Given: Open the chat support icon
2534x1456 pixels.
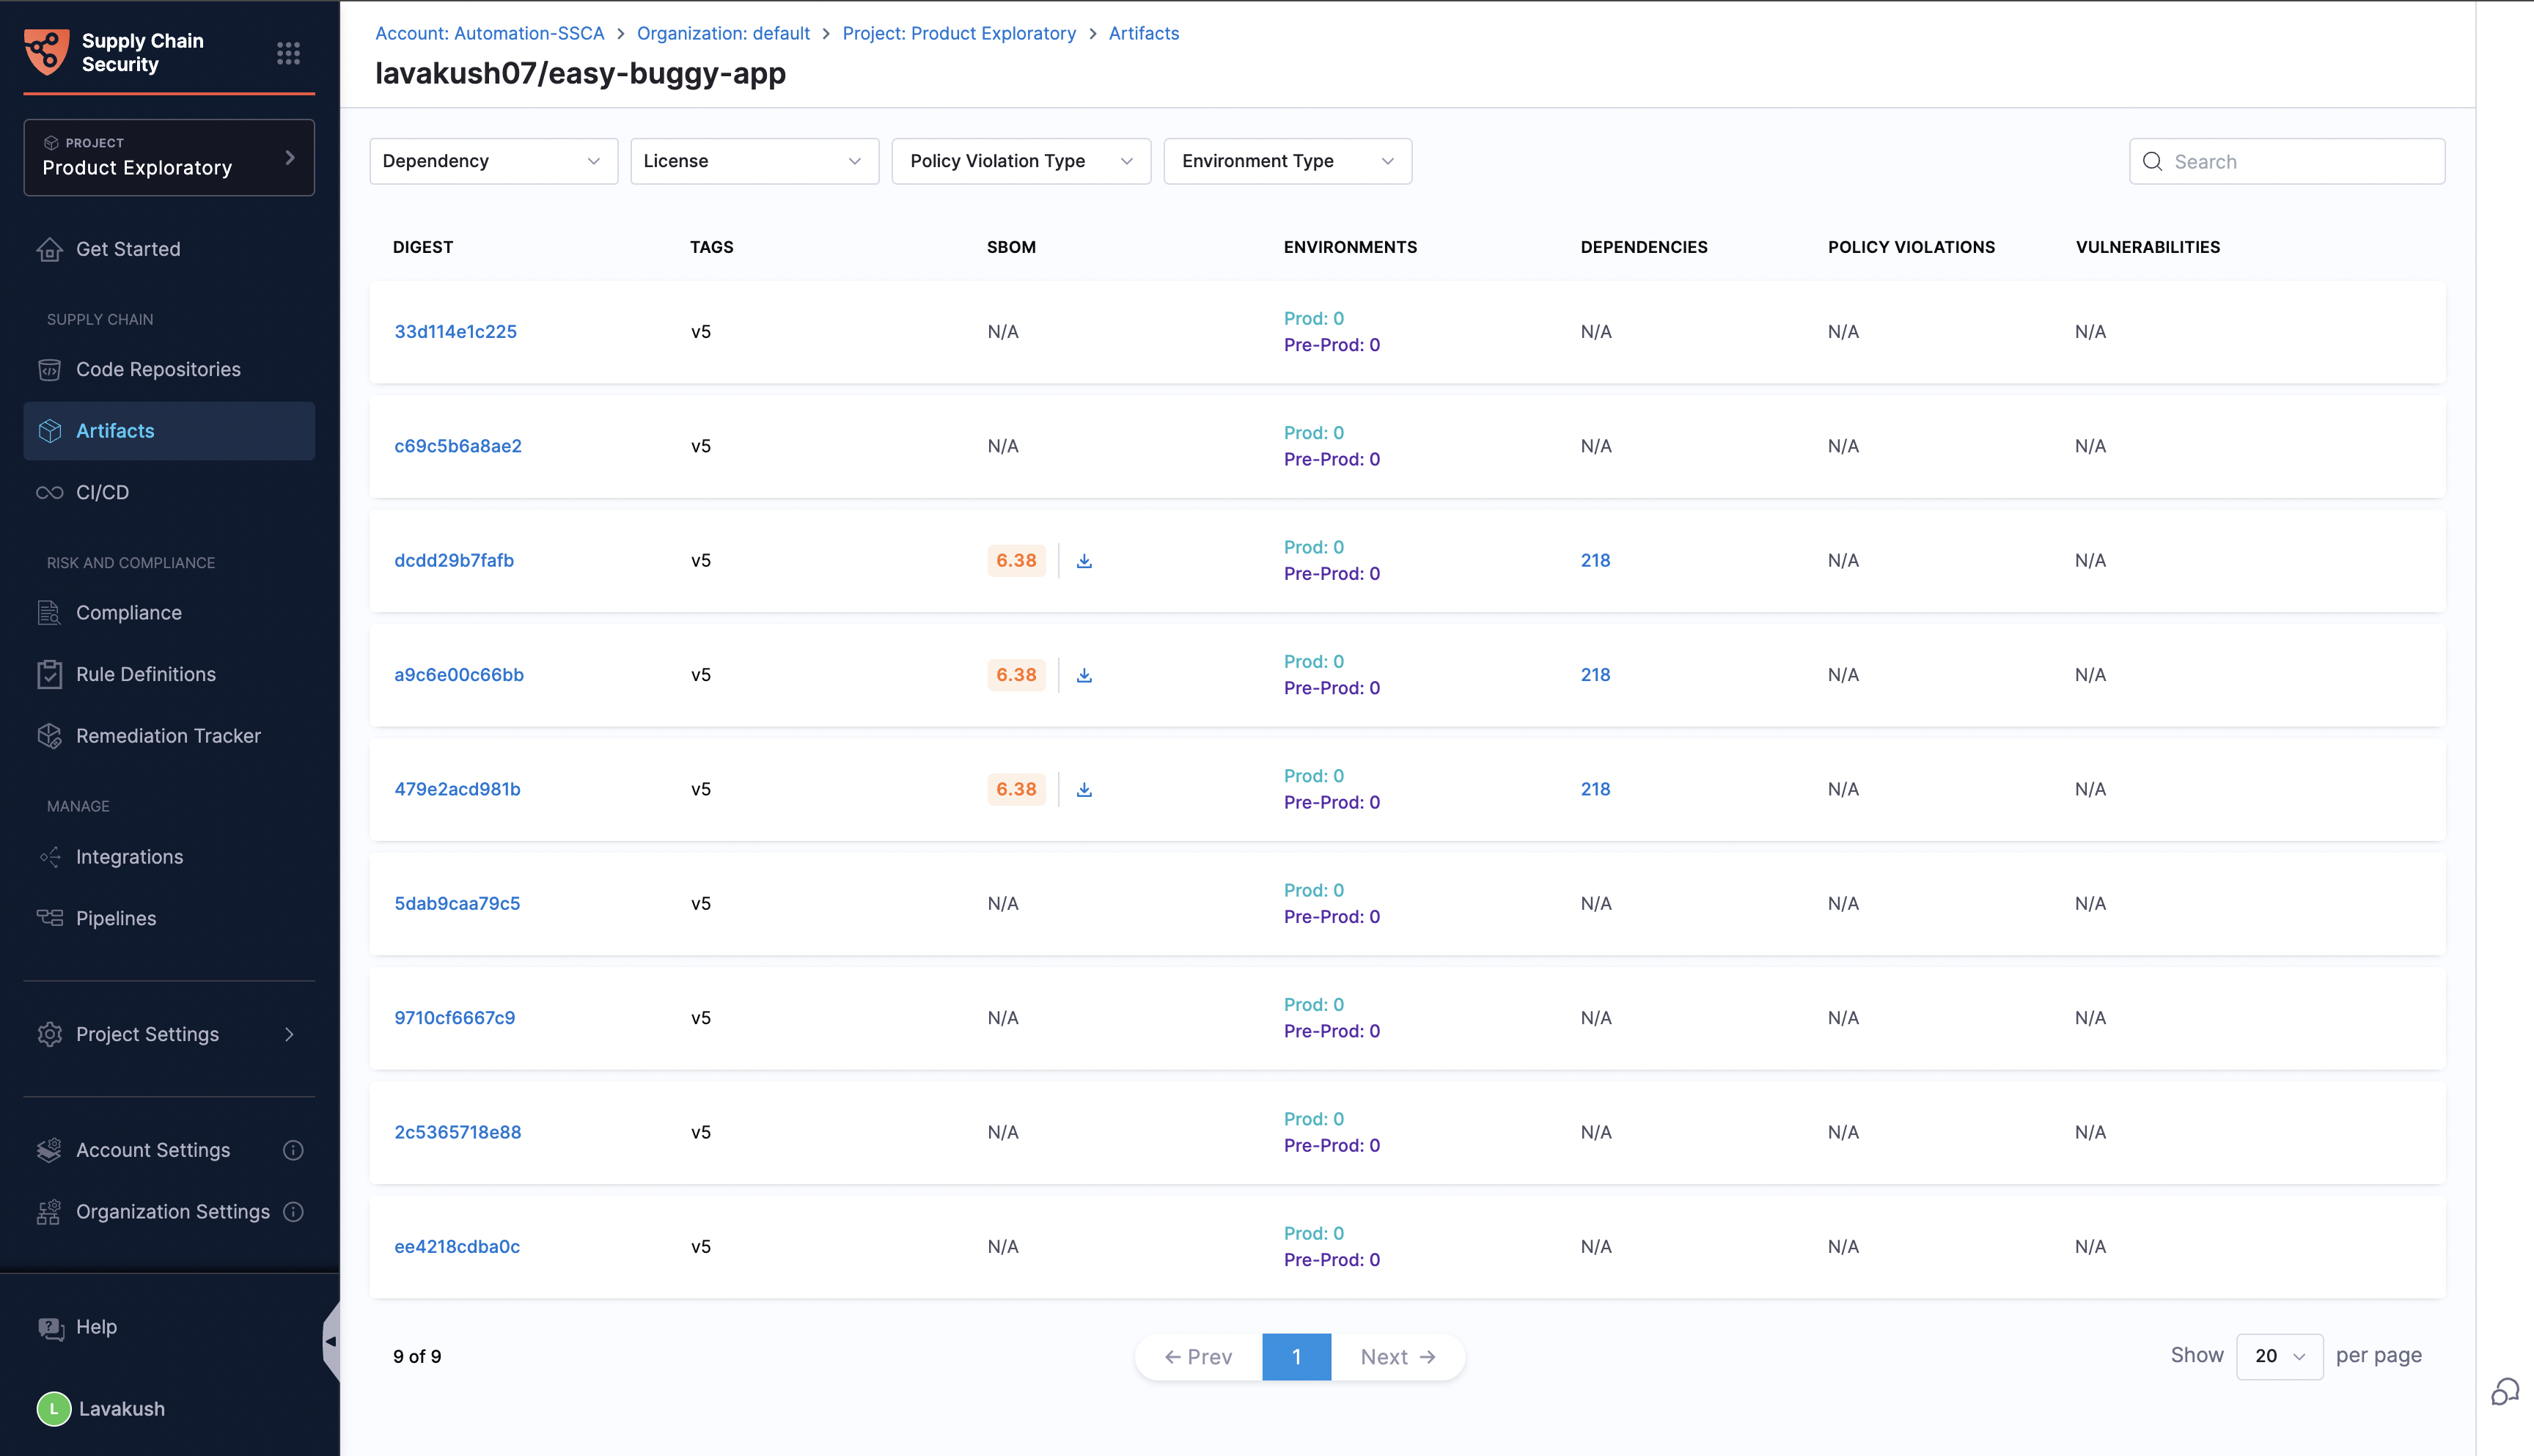Looking at the screenshot, I should click(2504, 1391).
